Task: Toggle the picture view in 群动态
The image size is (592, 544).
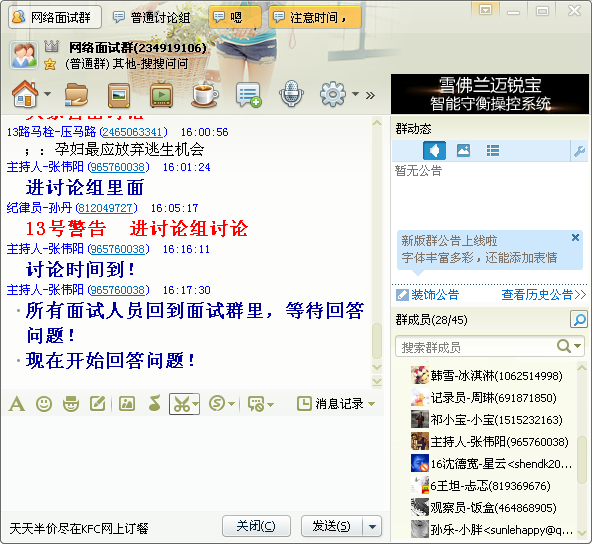Action: (x=463, y=151)
